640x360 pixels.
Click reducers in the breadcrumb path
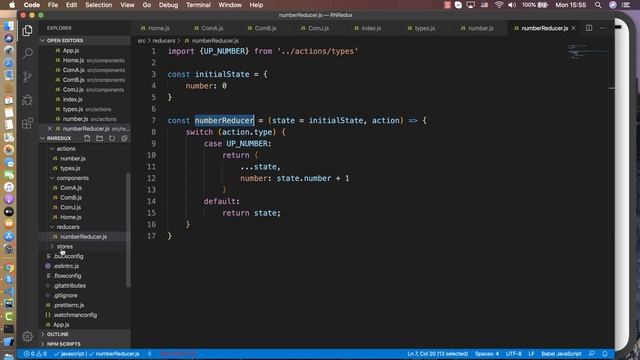point(164,41)
